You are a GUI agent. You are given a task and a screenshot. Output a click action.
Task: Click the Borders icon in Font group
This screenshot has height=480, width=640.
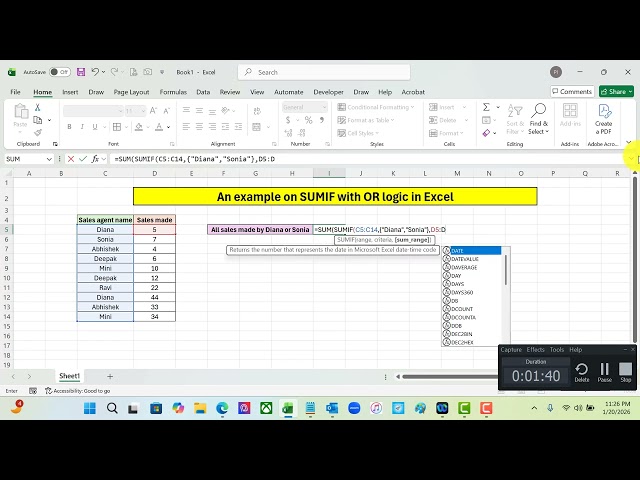click(x=117, y=127)
